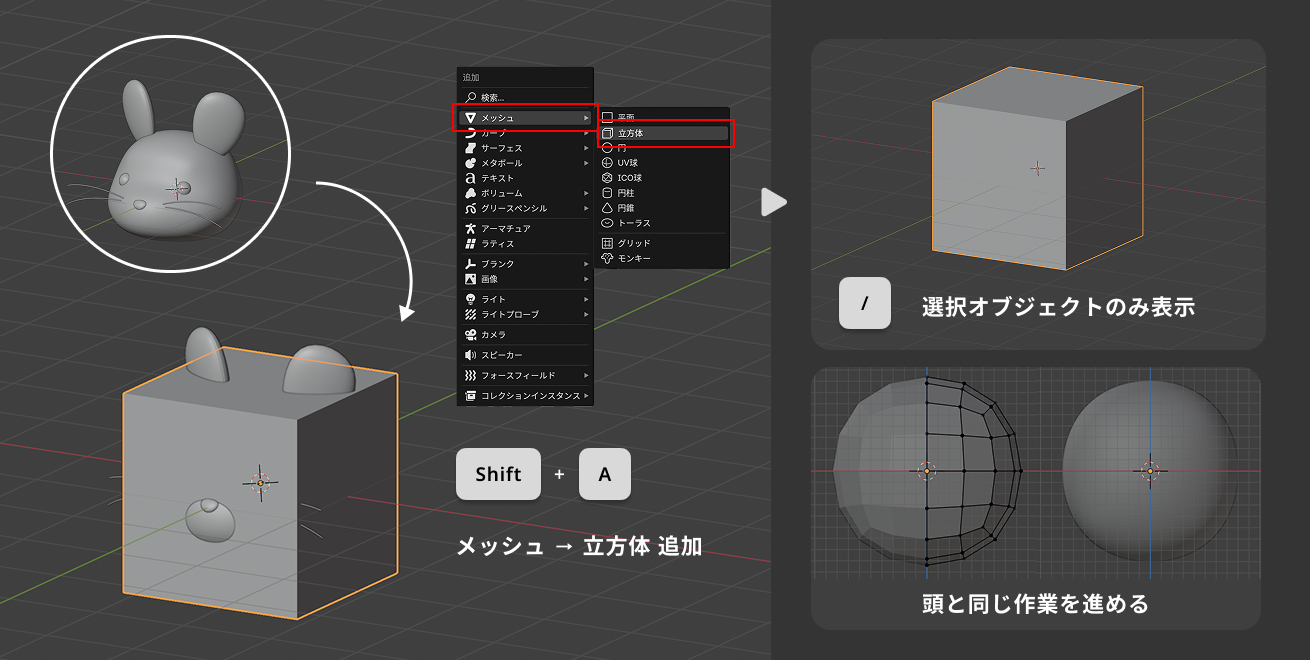Expand the 画像 submenu arrow
Viewport: 1310px width, 660px height.
587,279
